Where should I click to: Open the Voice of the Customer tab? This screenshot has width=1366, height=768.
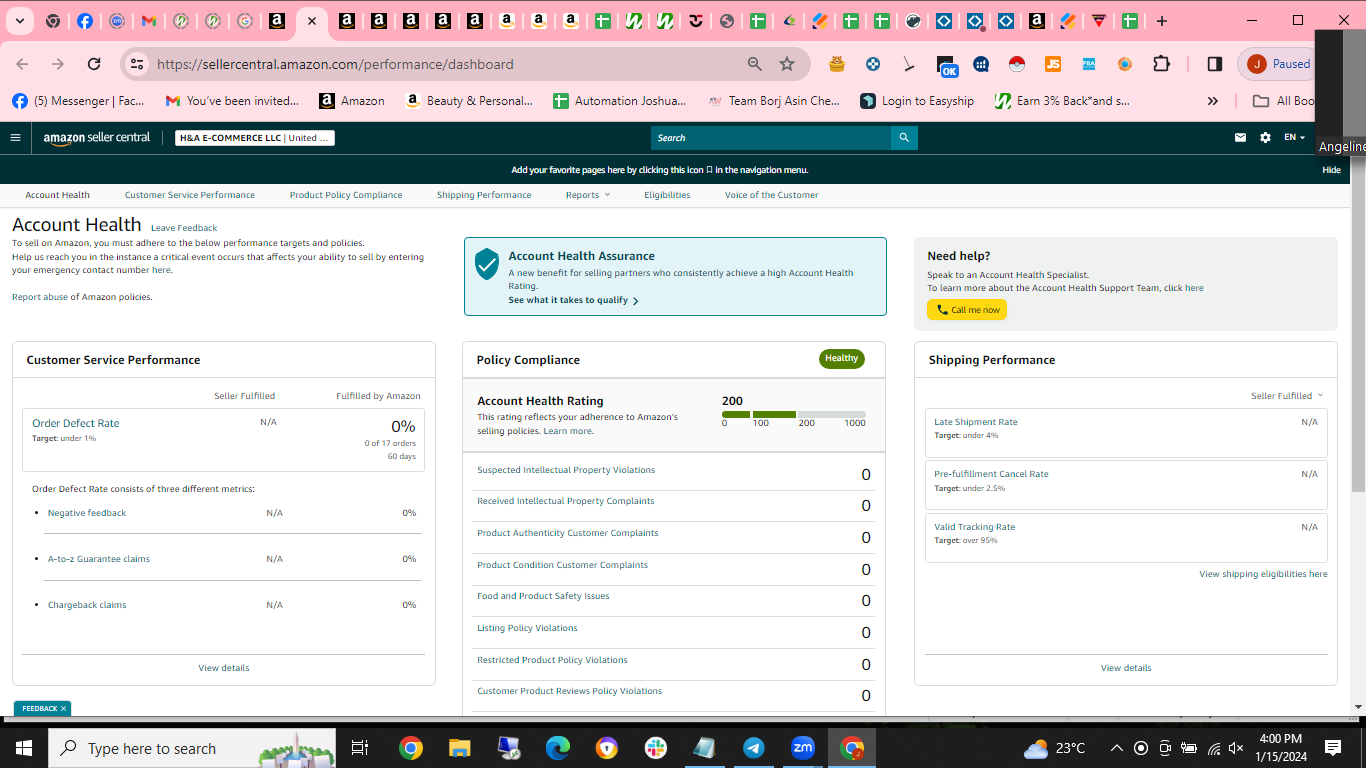click(x=772, y=195)
